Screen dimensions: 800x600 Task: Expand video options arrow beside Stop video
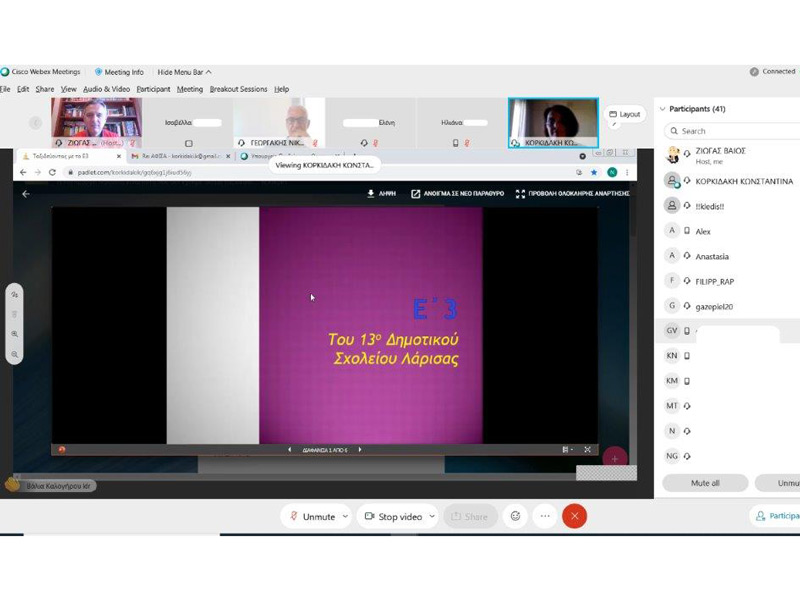point(432,516)
